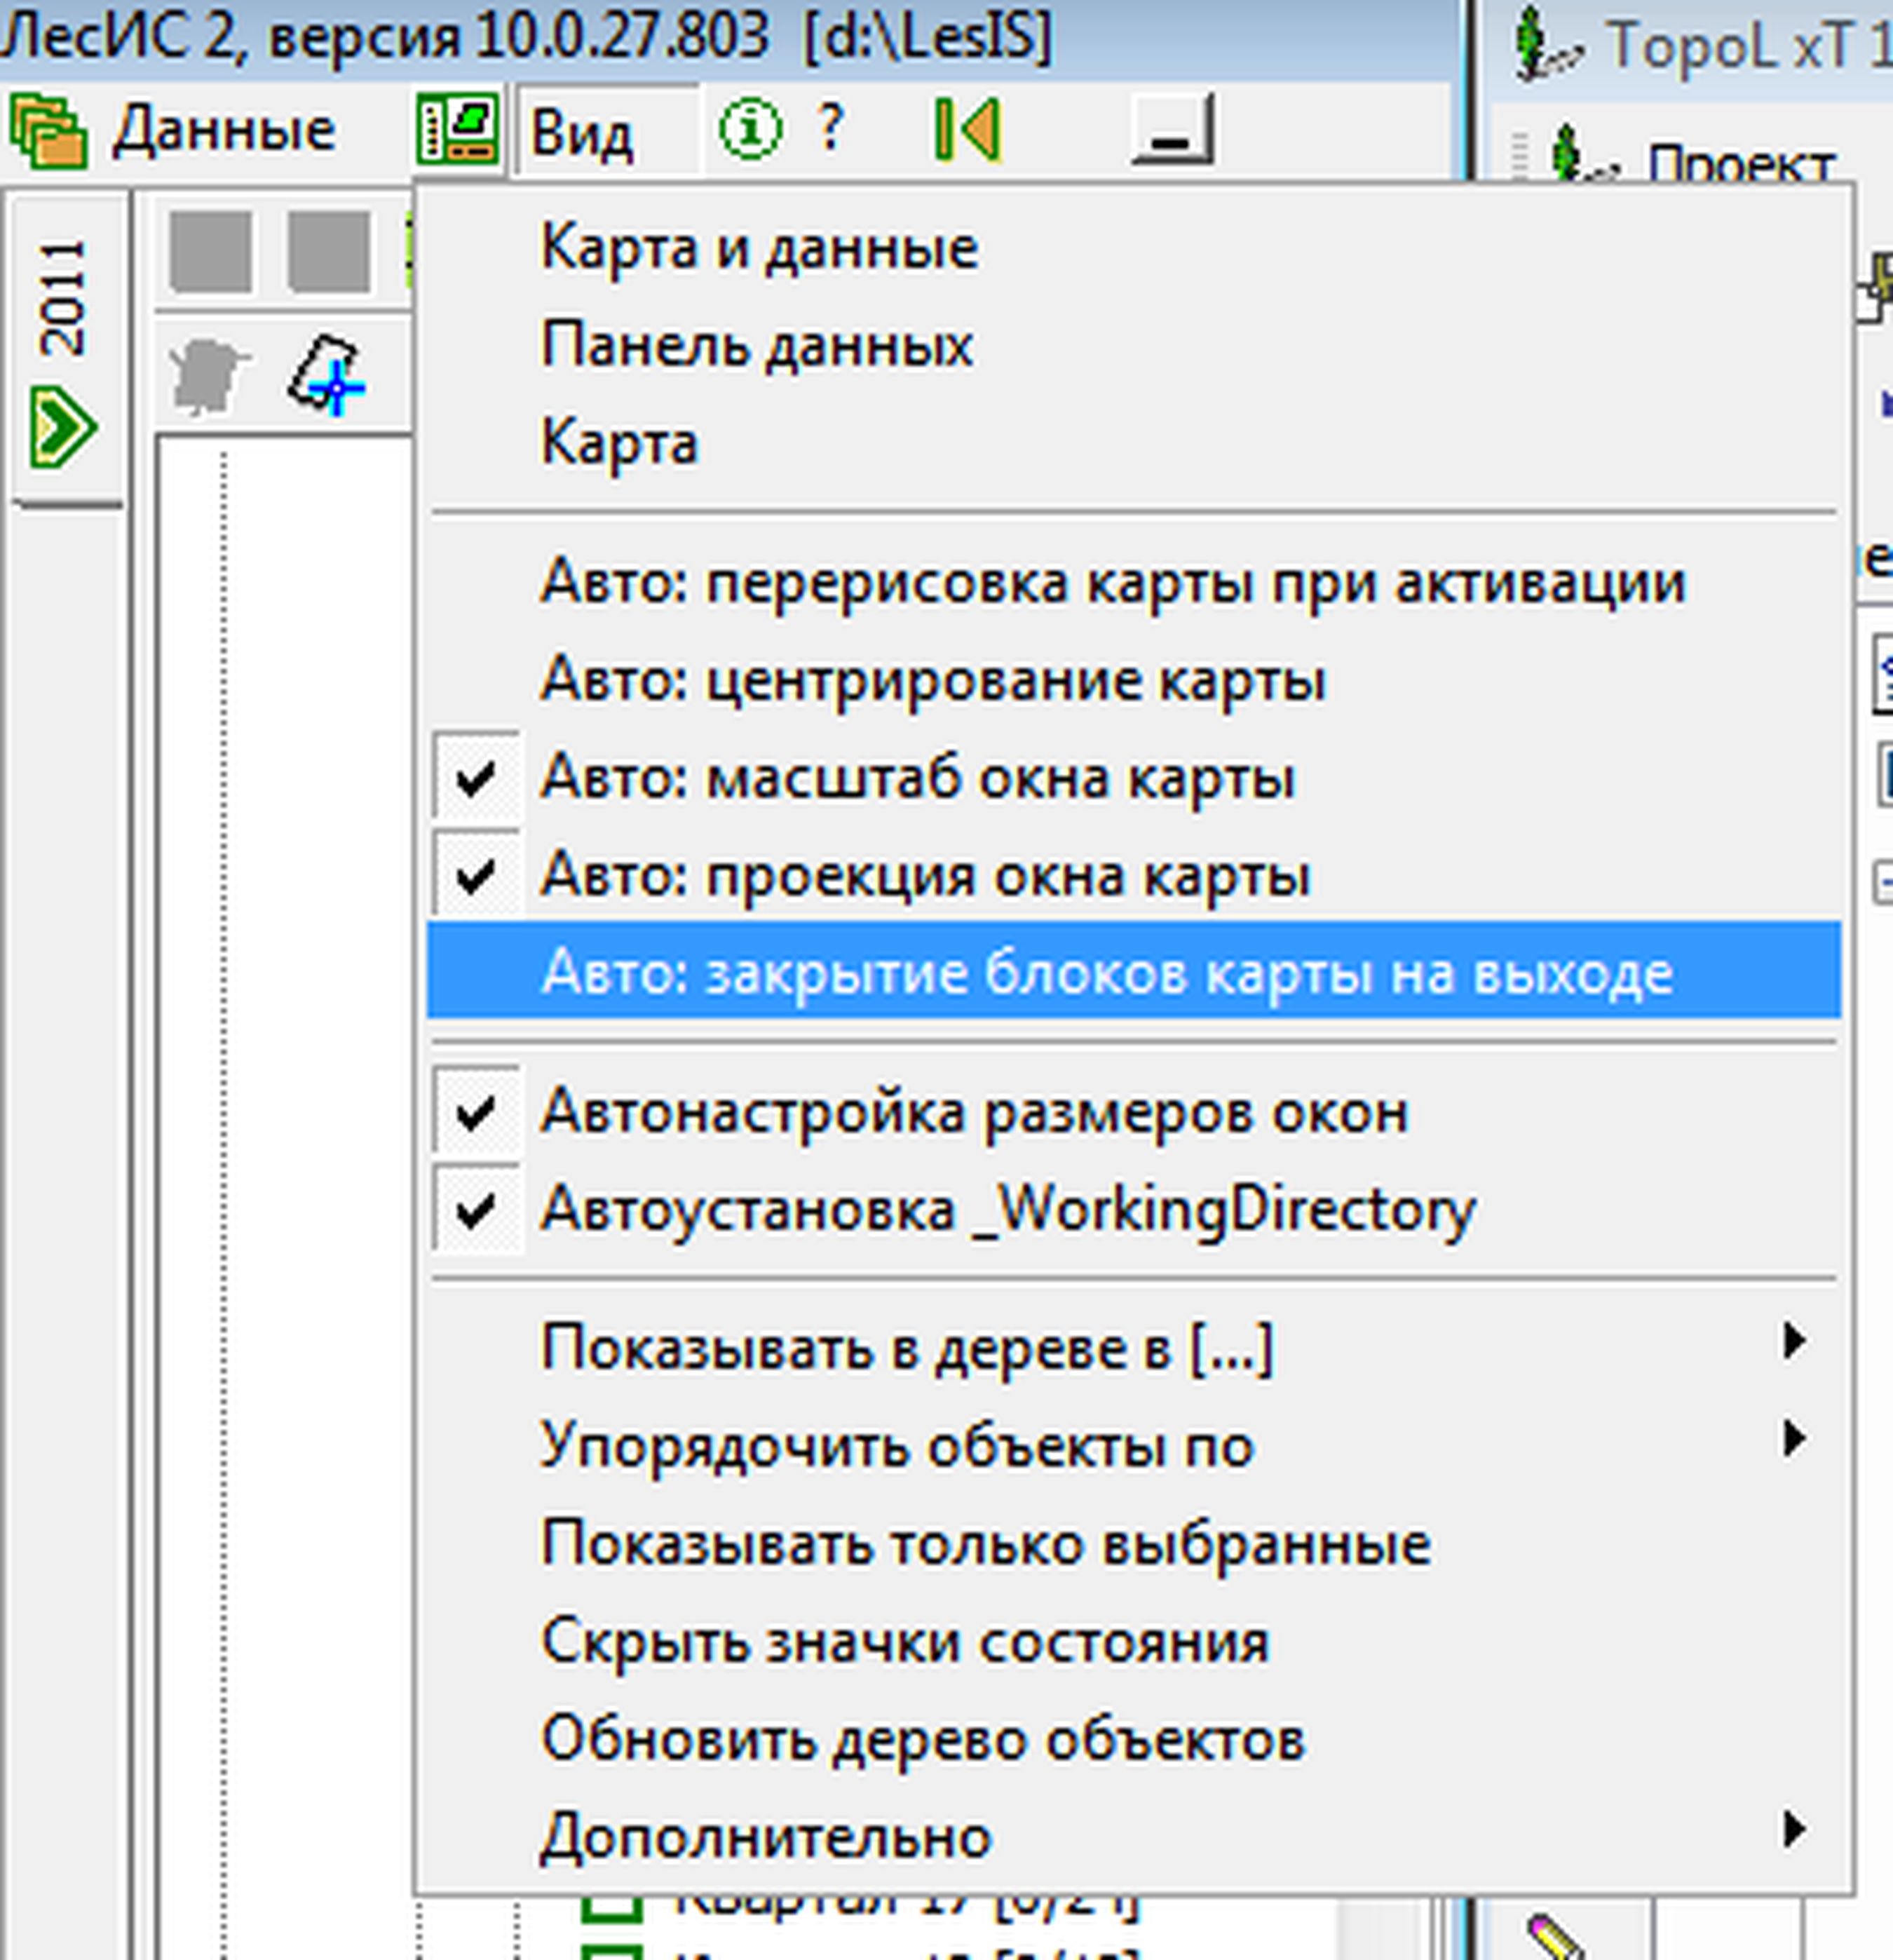Image resolution: width=1893 pixels, height=1960 pixels.
Task: Open Проект menu in TopoL xT window
Action: 1741,163
